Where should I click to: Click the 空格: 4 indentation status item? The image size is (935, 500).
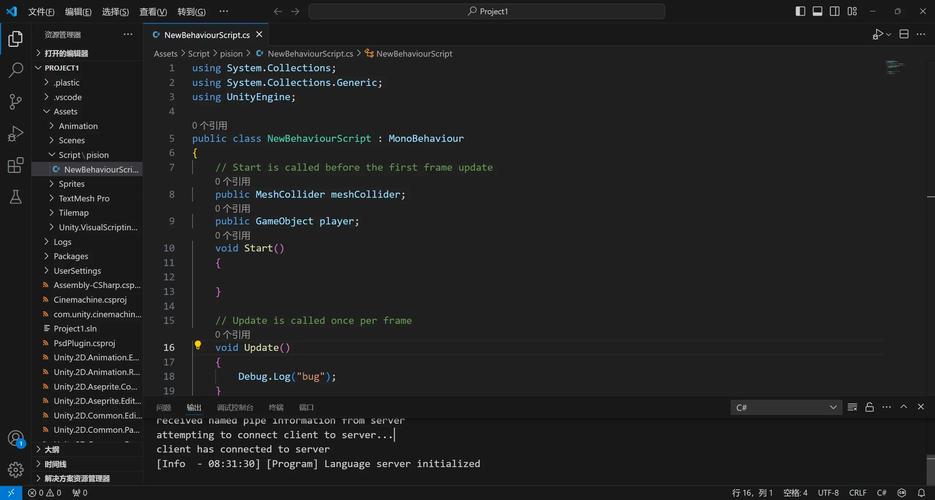[795, 493]
